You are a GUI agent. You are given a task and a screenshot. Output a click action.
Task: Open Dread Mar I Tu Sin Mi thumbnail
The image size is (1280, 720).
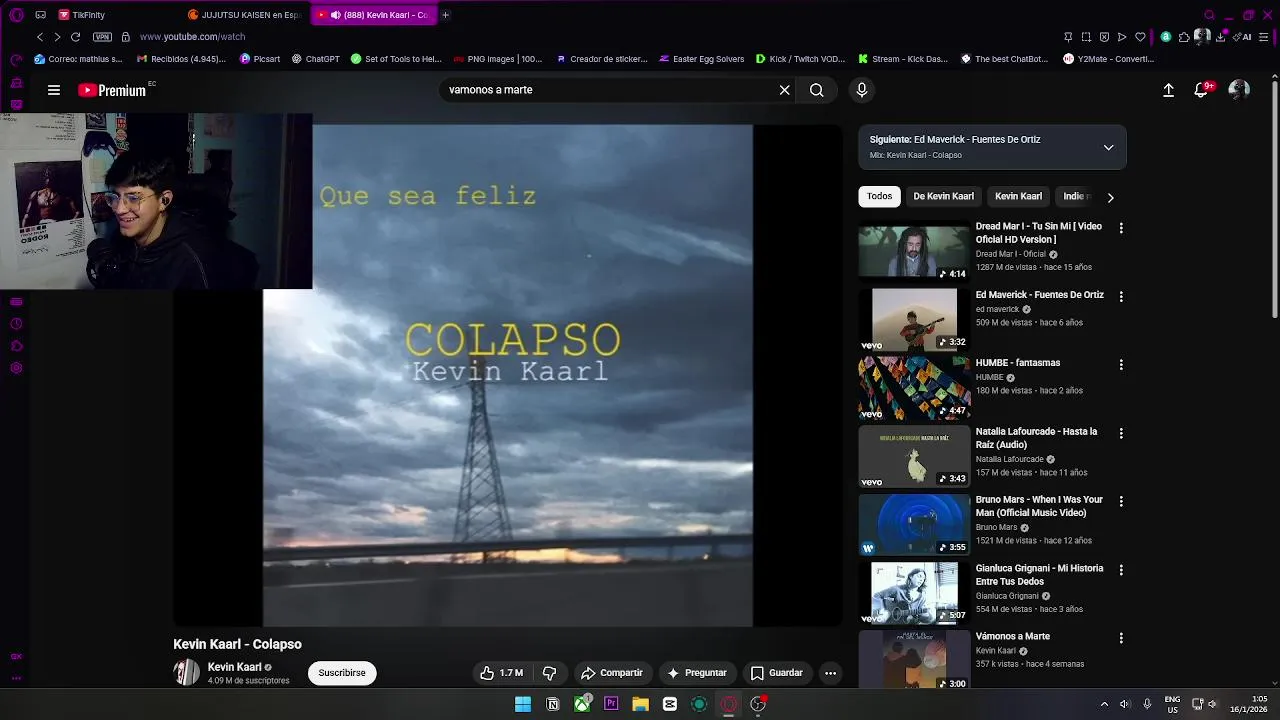pyautogui.click(x=914, y=251)
